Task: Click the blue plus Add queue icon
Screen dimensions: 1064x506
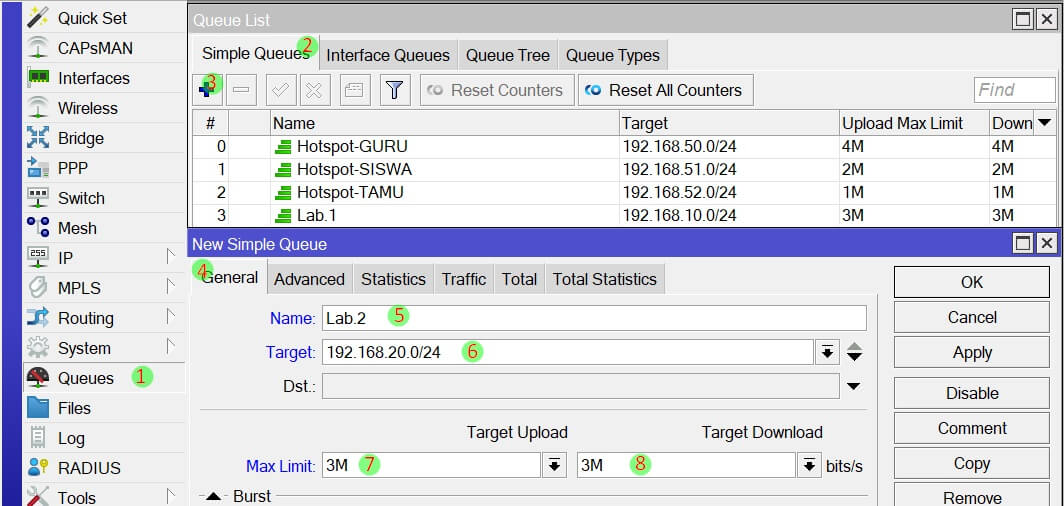Action: [209, 90]
